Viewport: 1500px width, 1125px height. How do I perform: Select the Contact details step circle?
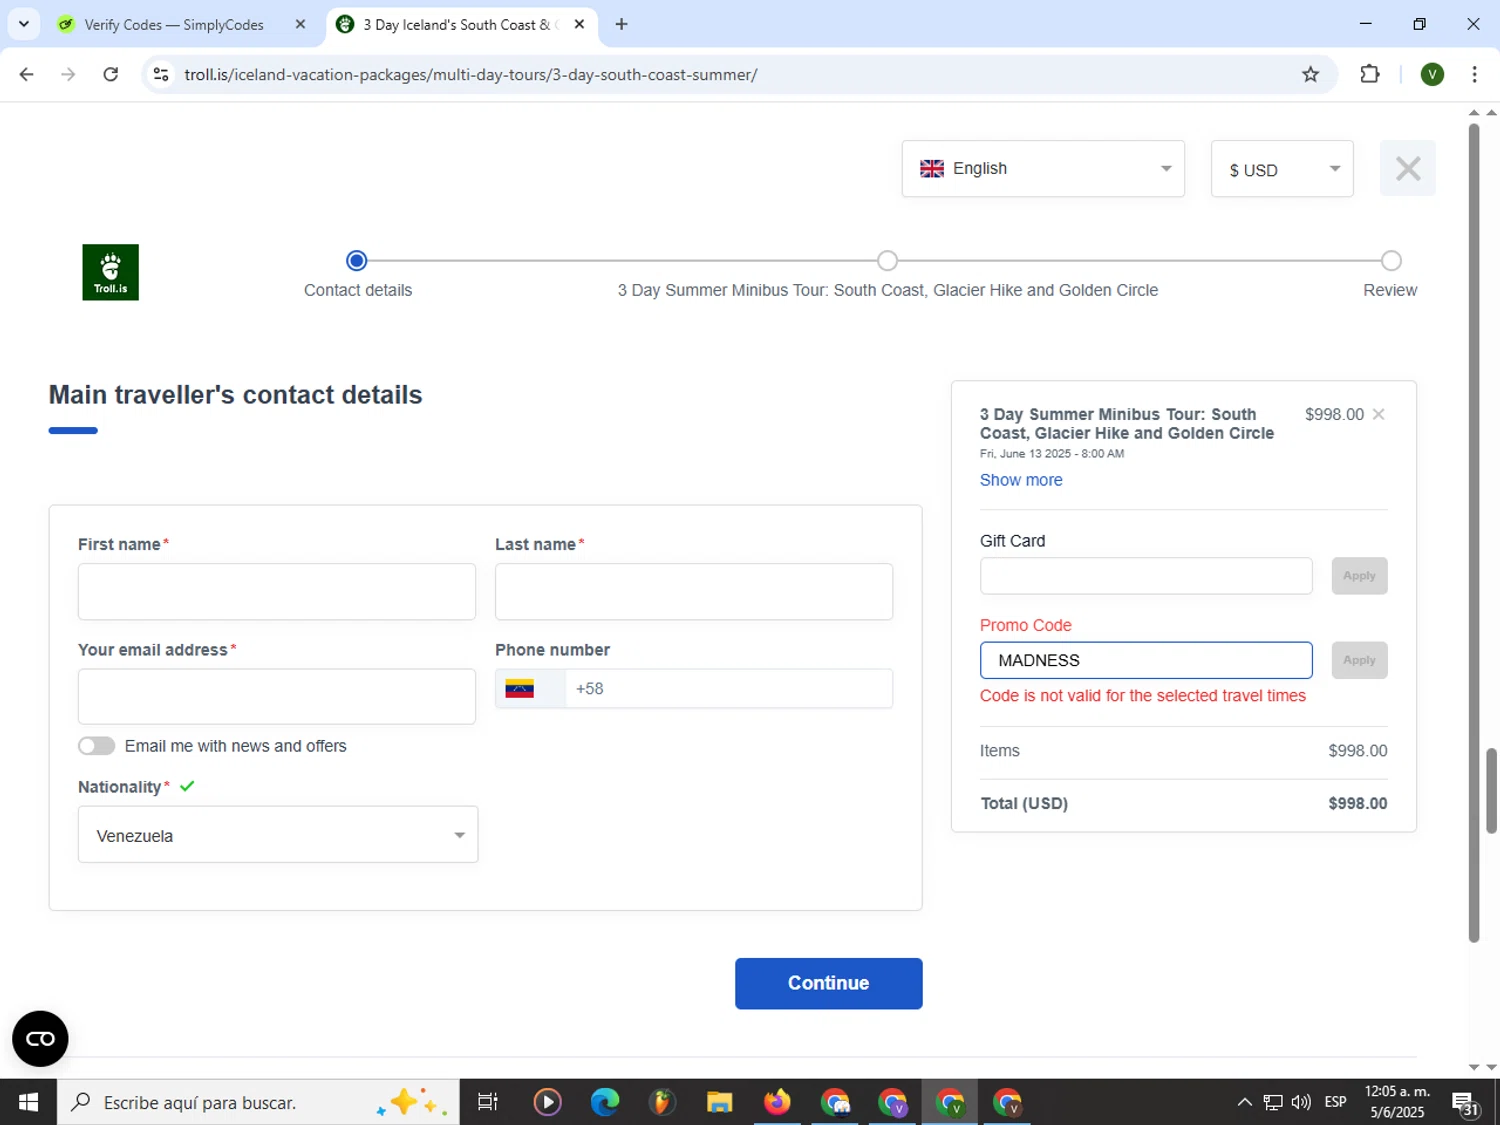357,261
